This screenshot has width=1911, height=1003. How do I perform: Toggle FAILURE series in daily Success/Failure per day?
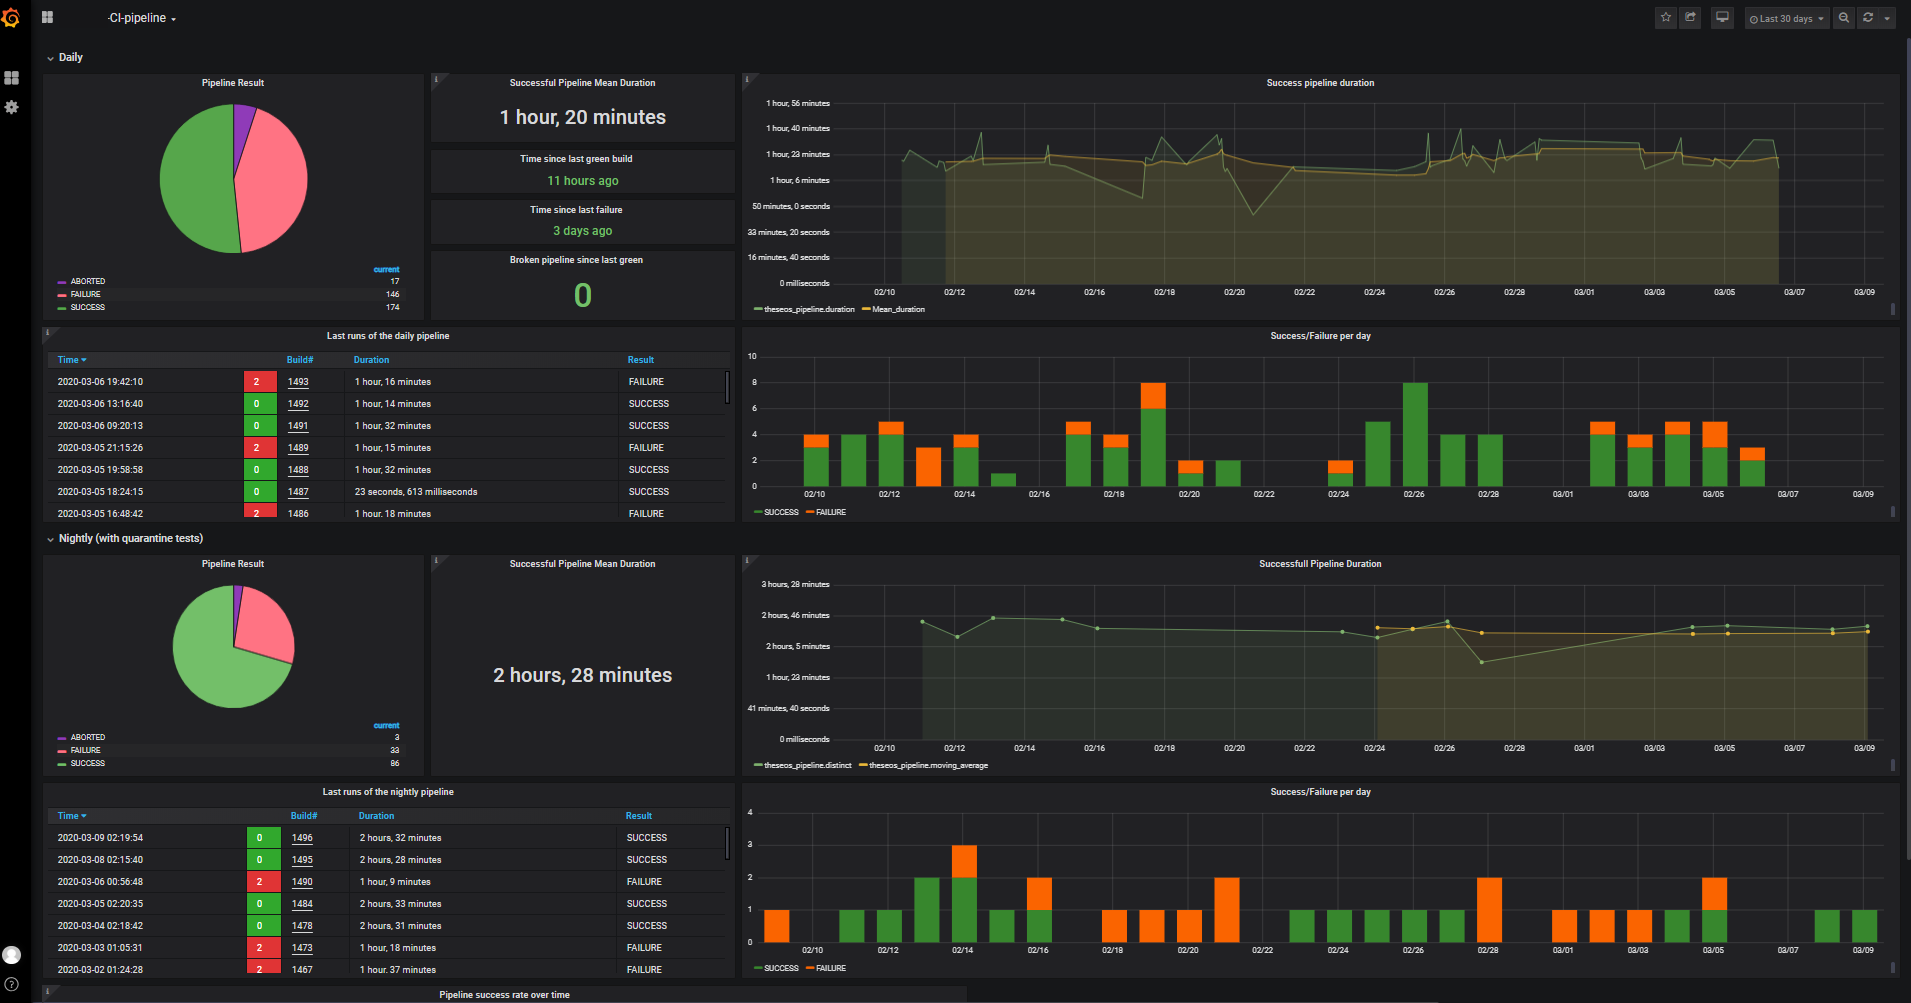(830, 512)
